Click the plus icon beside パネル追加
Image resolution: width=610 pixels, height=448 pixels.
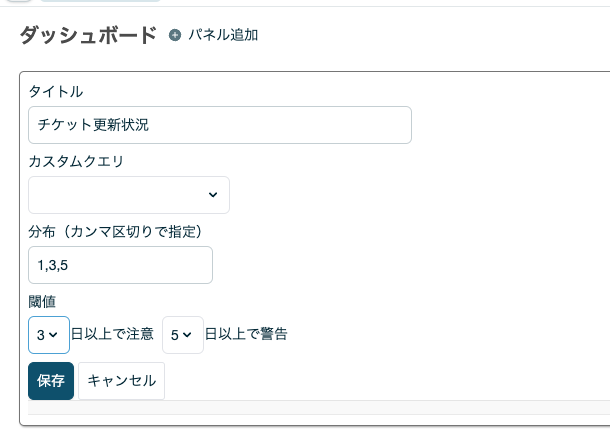pyautogui.click(x=176, y=35)
